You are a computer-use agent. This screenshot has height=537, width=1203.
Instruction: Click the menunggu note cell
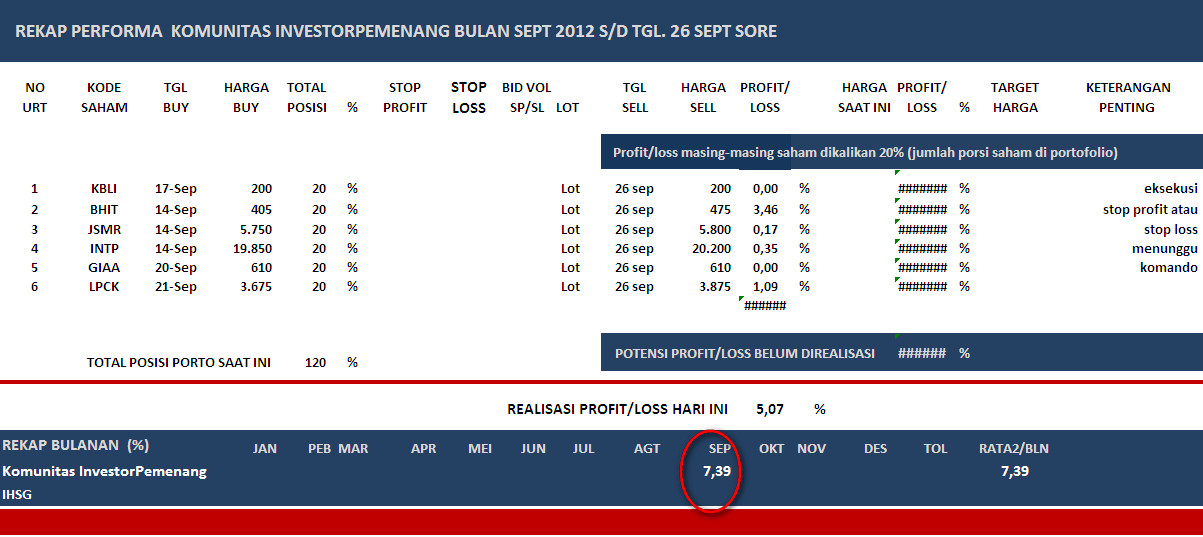(1165, 248)
